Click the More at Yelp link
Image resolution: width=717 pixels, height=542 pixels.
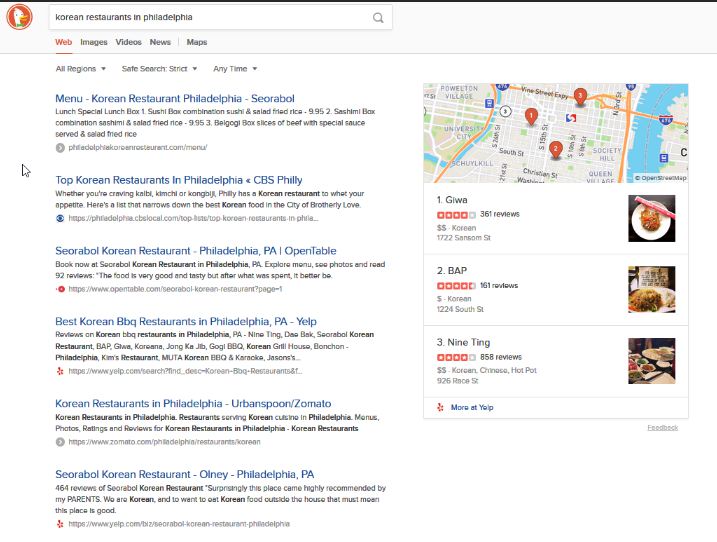472,408
